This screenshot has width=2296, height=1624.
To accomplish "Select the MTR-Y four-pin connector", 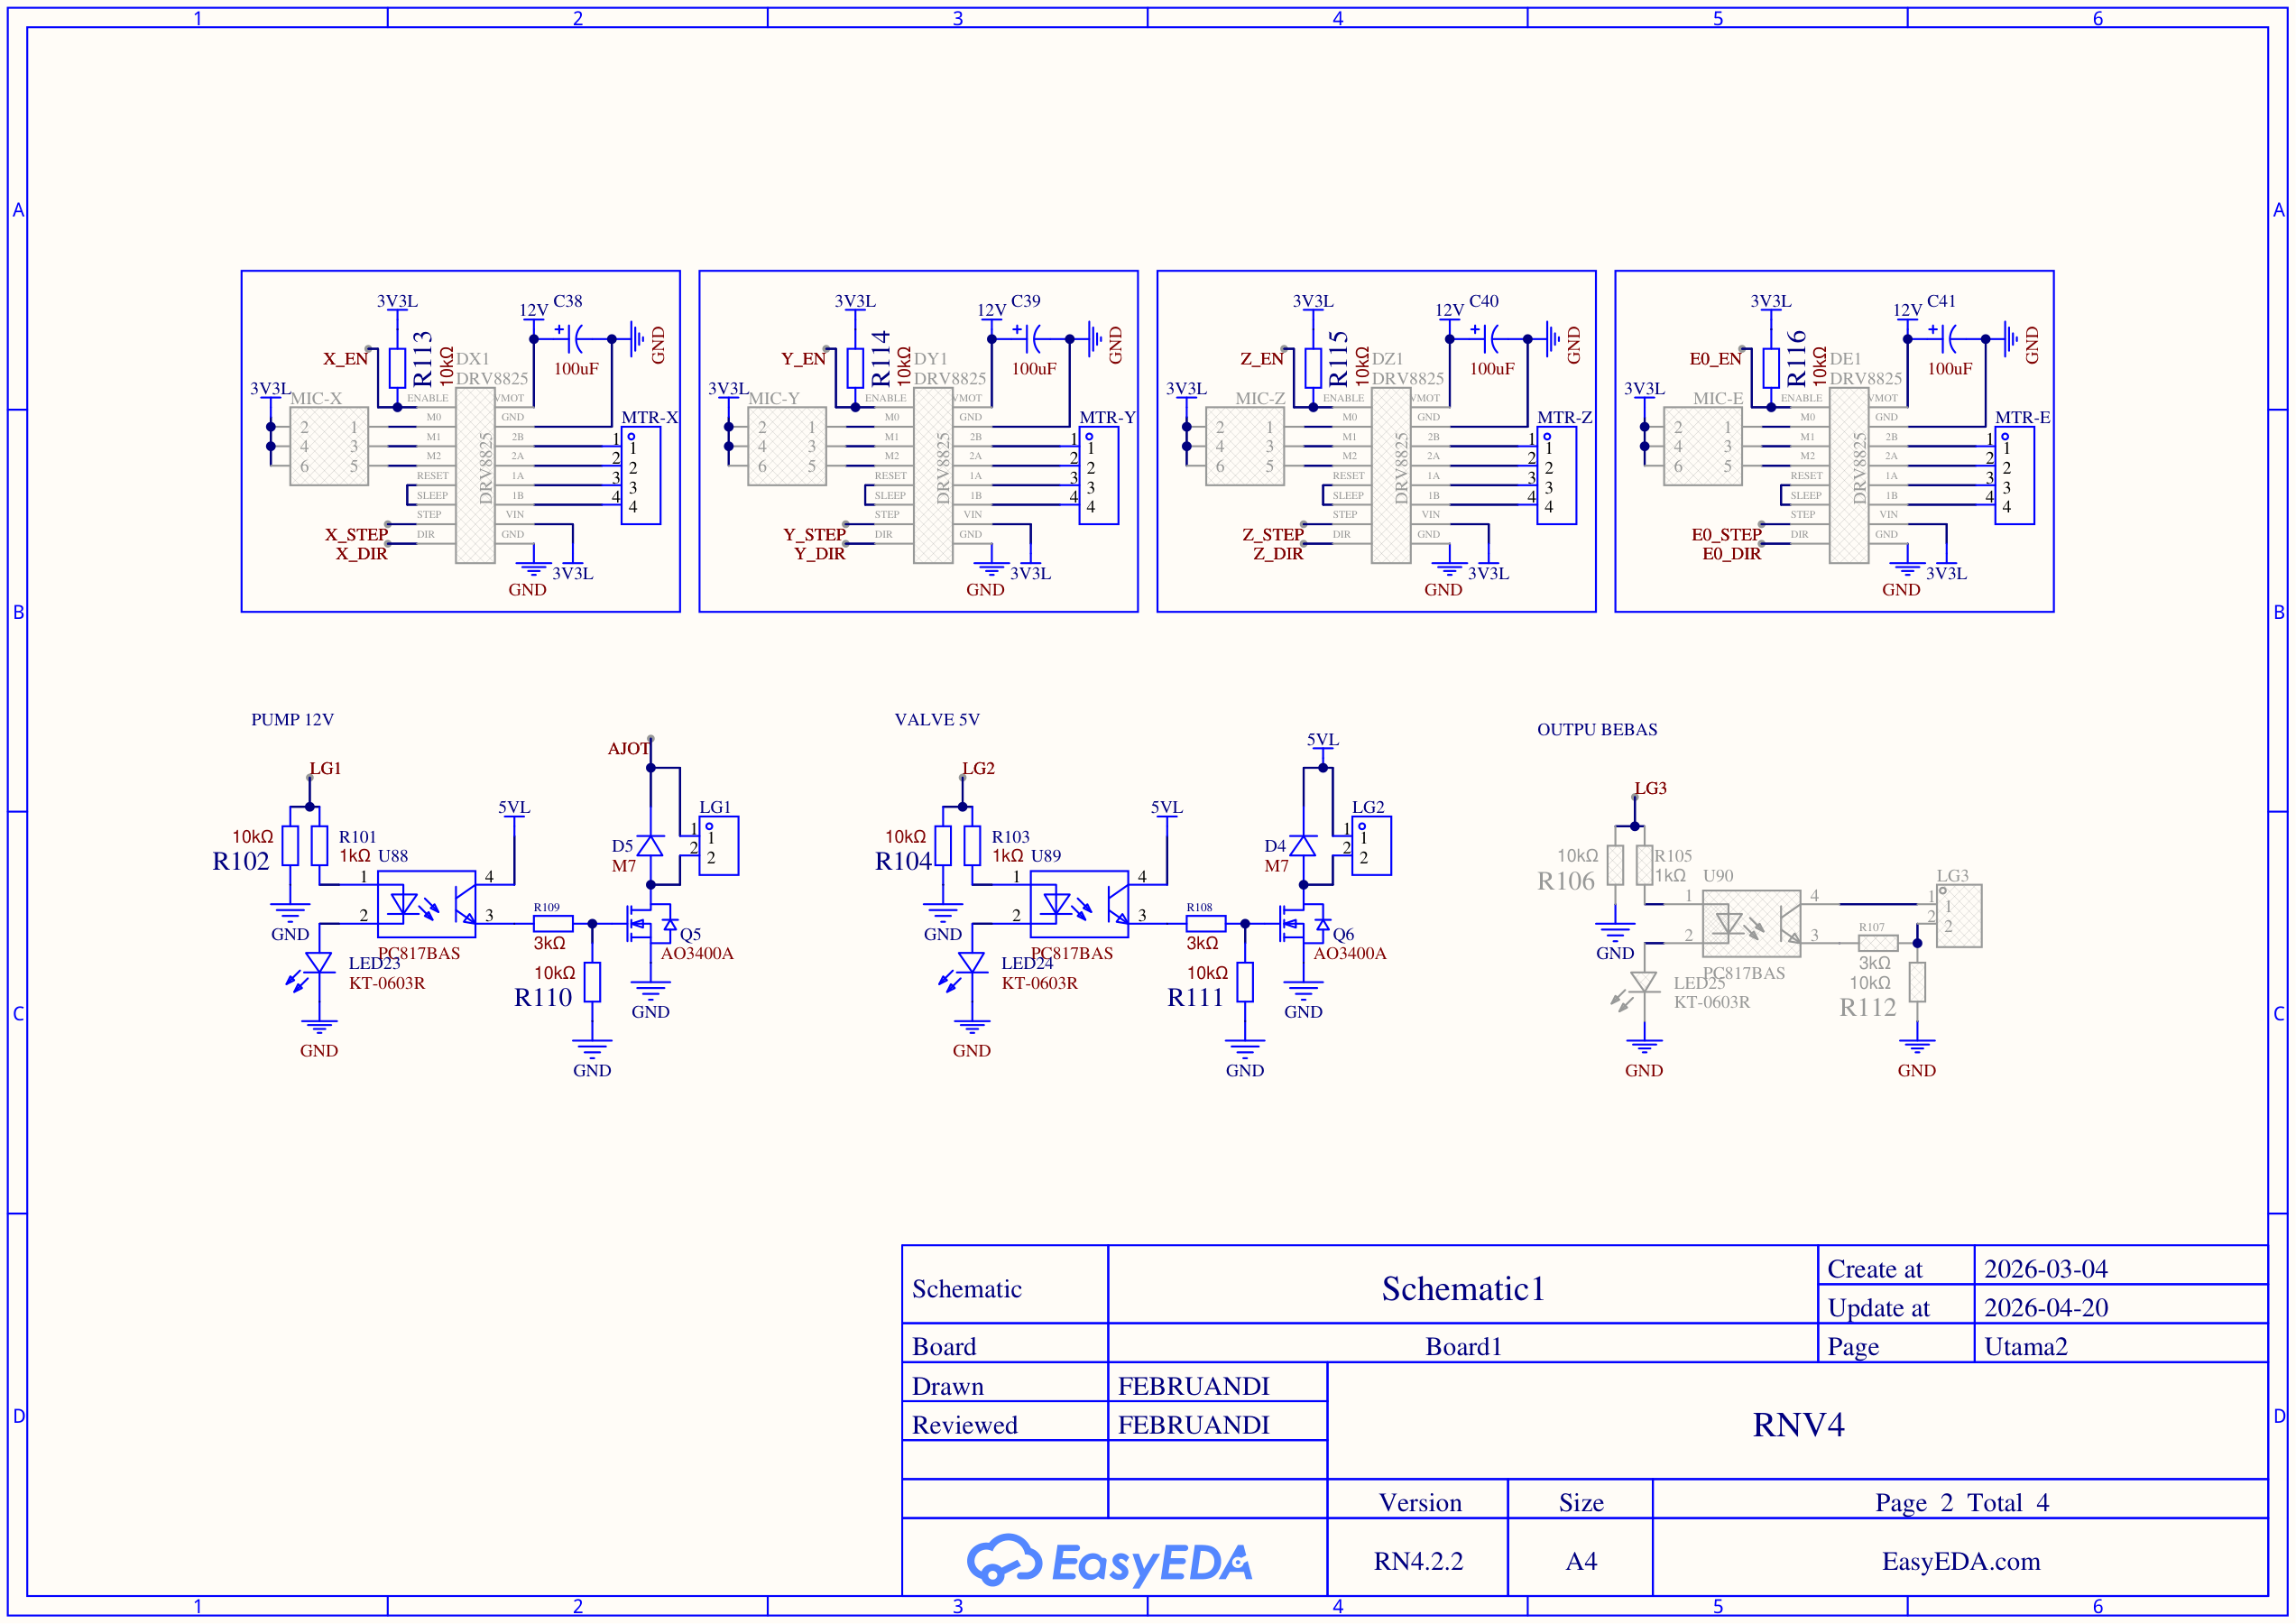I will (x=1099, y=476).
